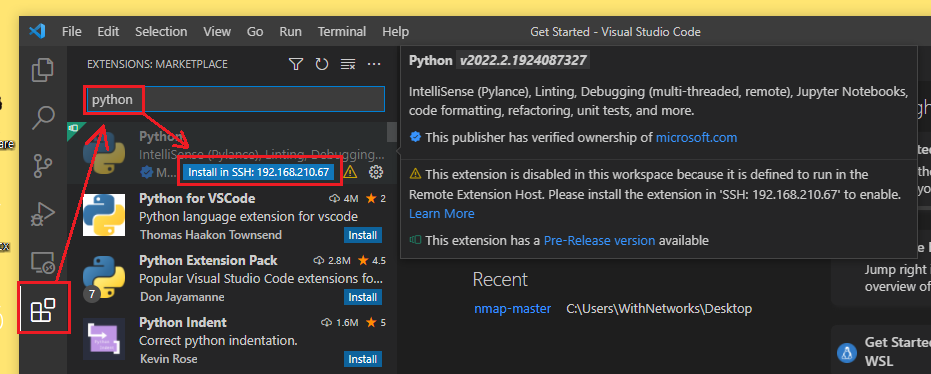Open the Terminal menu
The image size is (931, 374).
(x=341, y=31)
